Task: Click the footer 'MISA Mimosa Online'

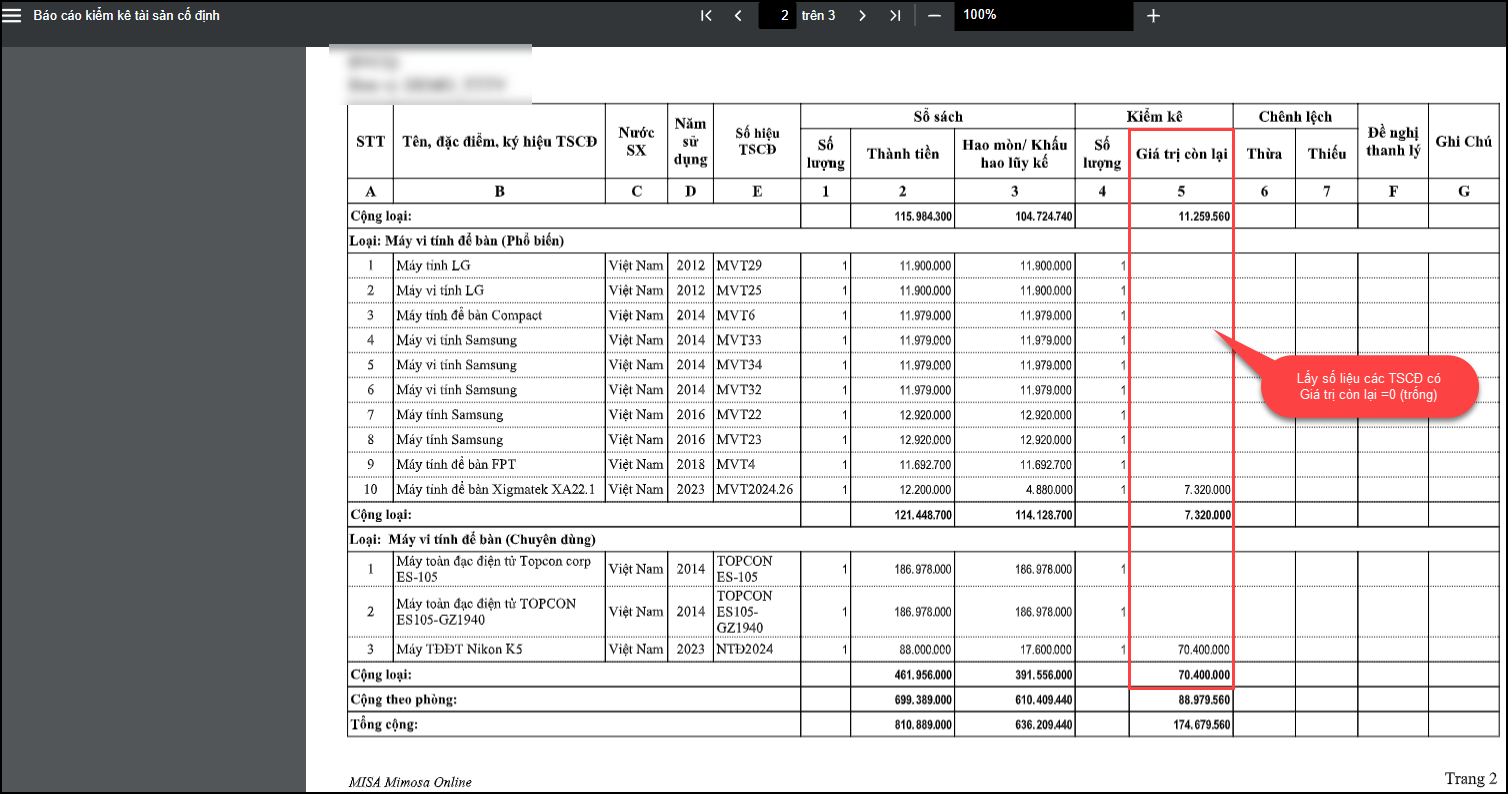Action: [410, 782]
